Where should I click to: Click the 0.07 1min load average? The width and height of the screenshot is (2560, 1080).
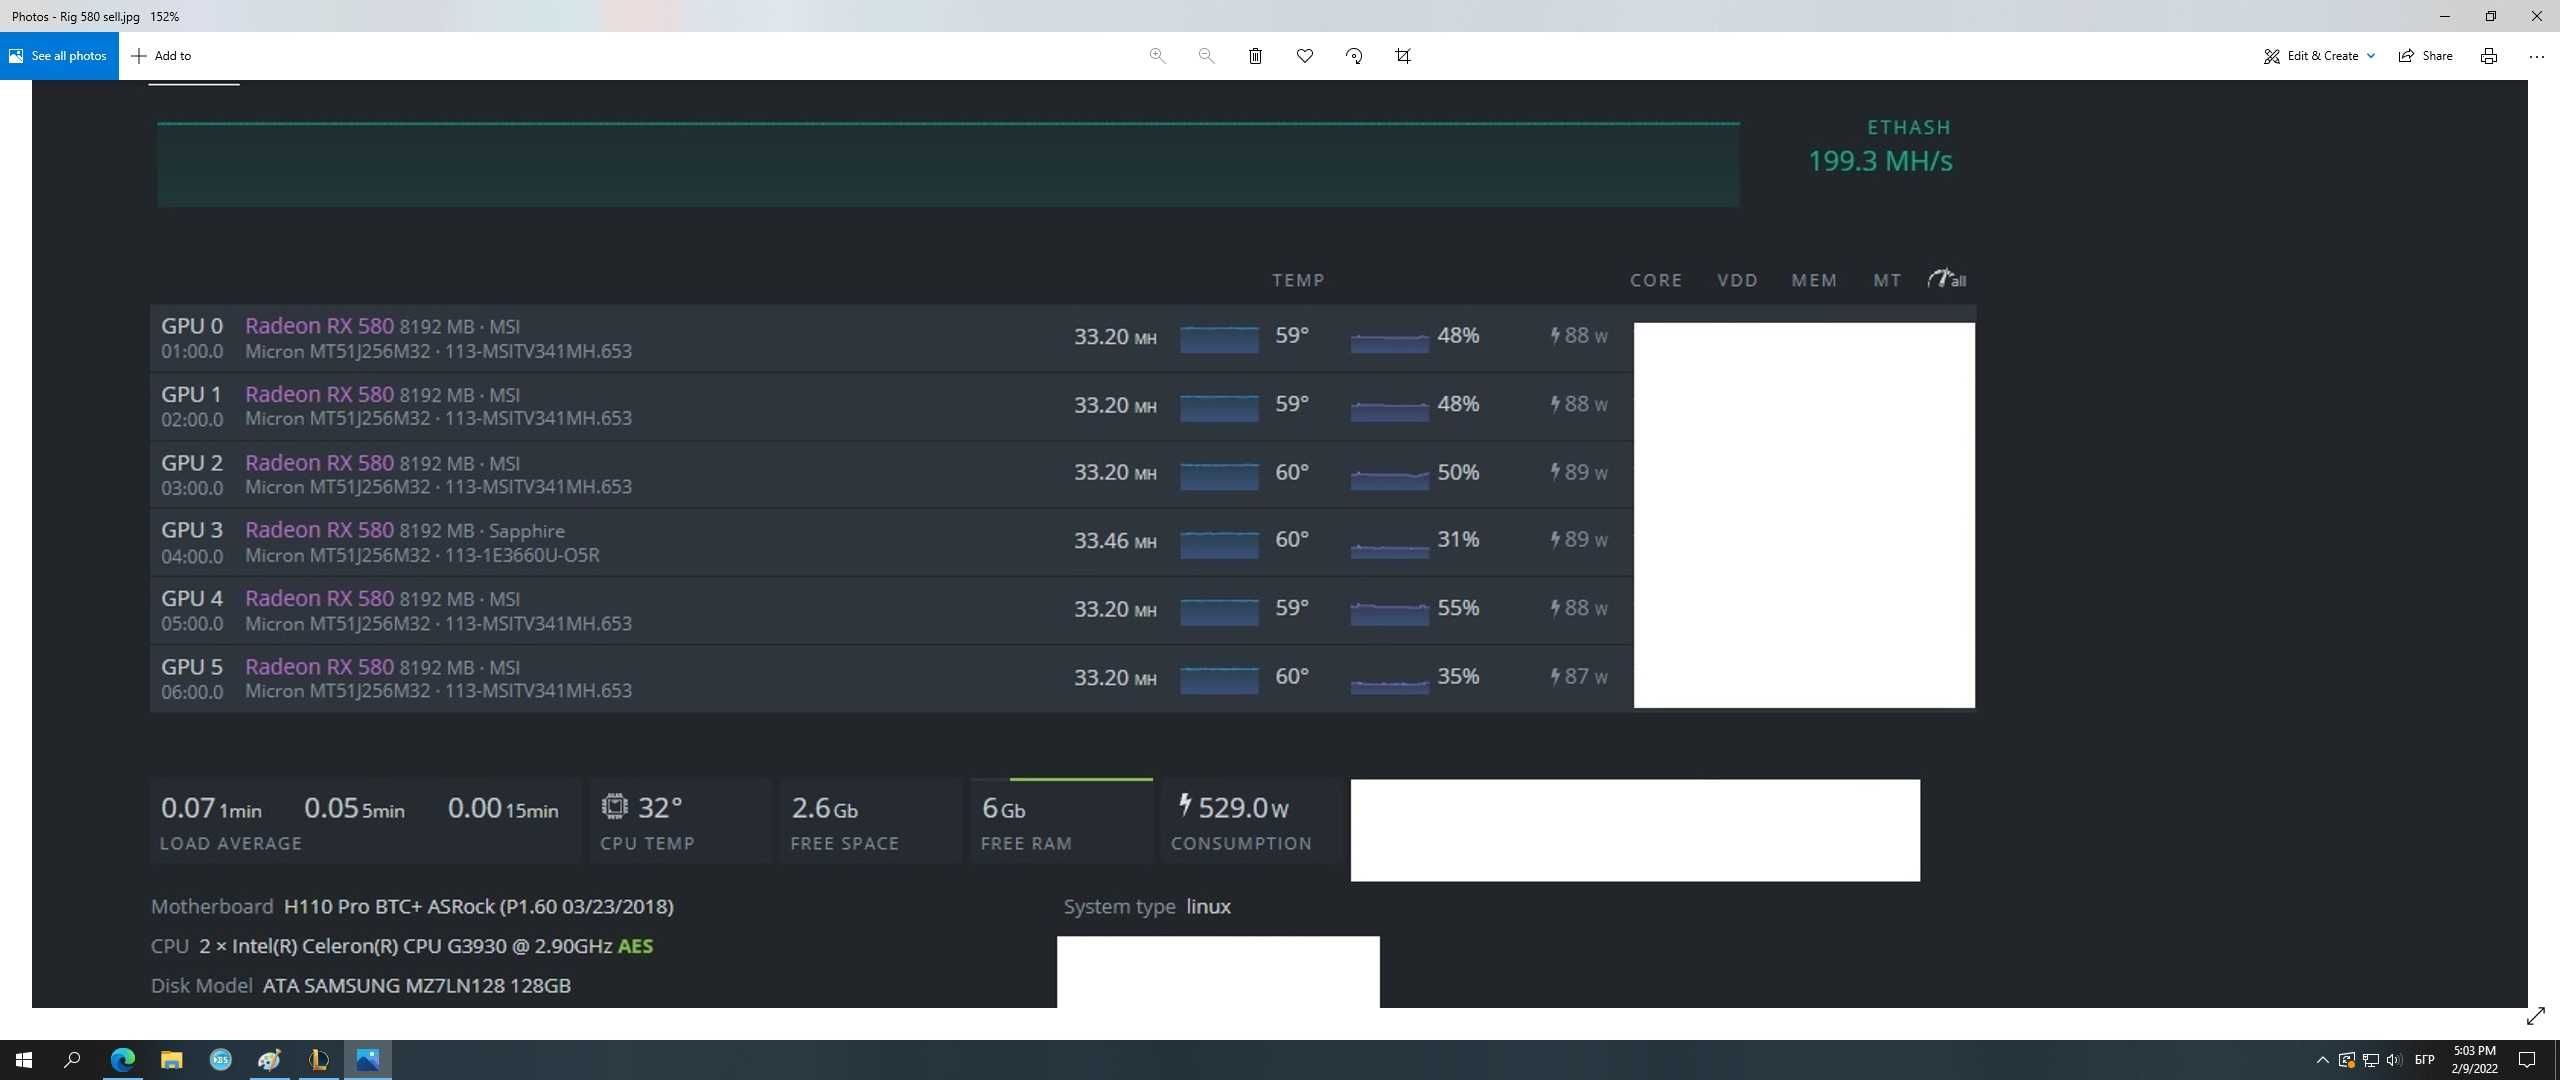(211, 808)
